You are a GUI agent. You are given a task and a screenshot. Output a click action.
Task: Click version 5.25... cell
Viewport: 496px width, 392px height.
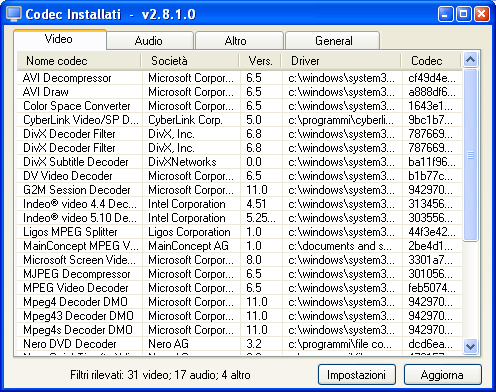[x=261, y=218]
